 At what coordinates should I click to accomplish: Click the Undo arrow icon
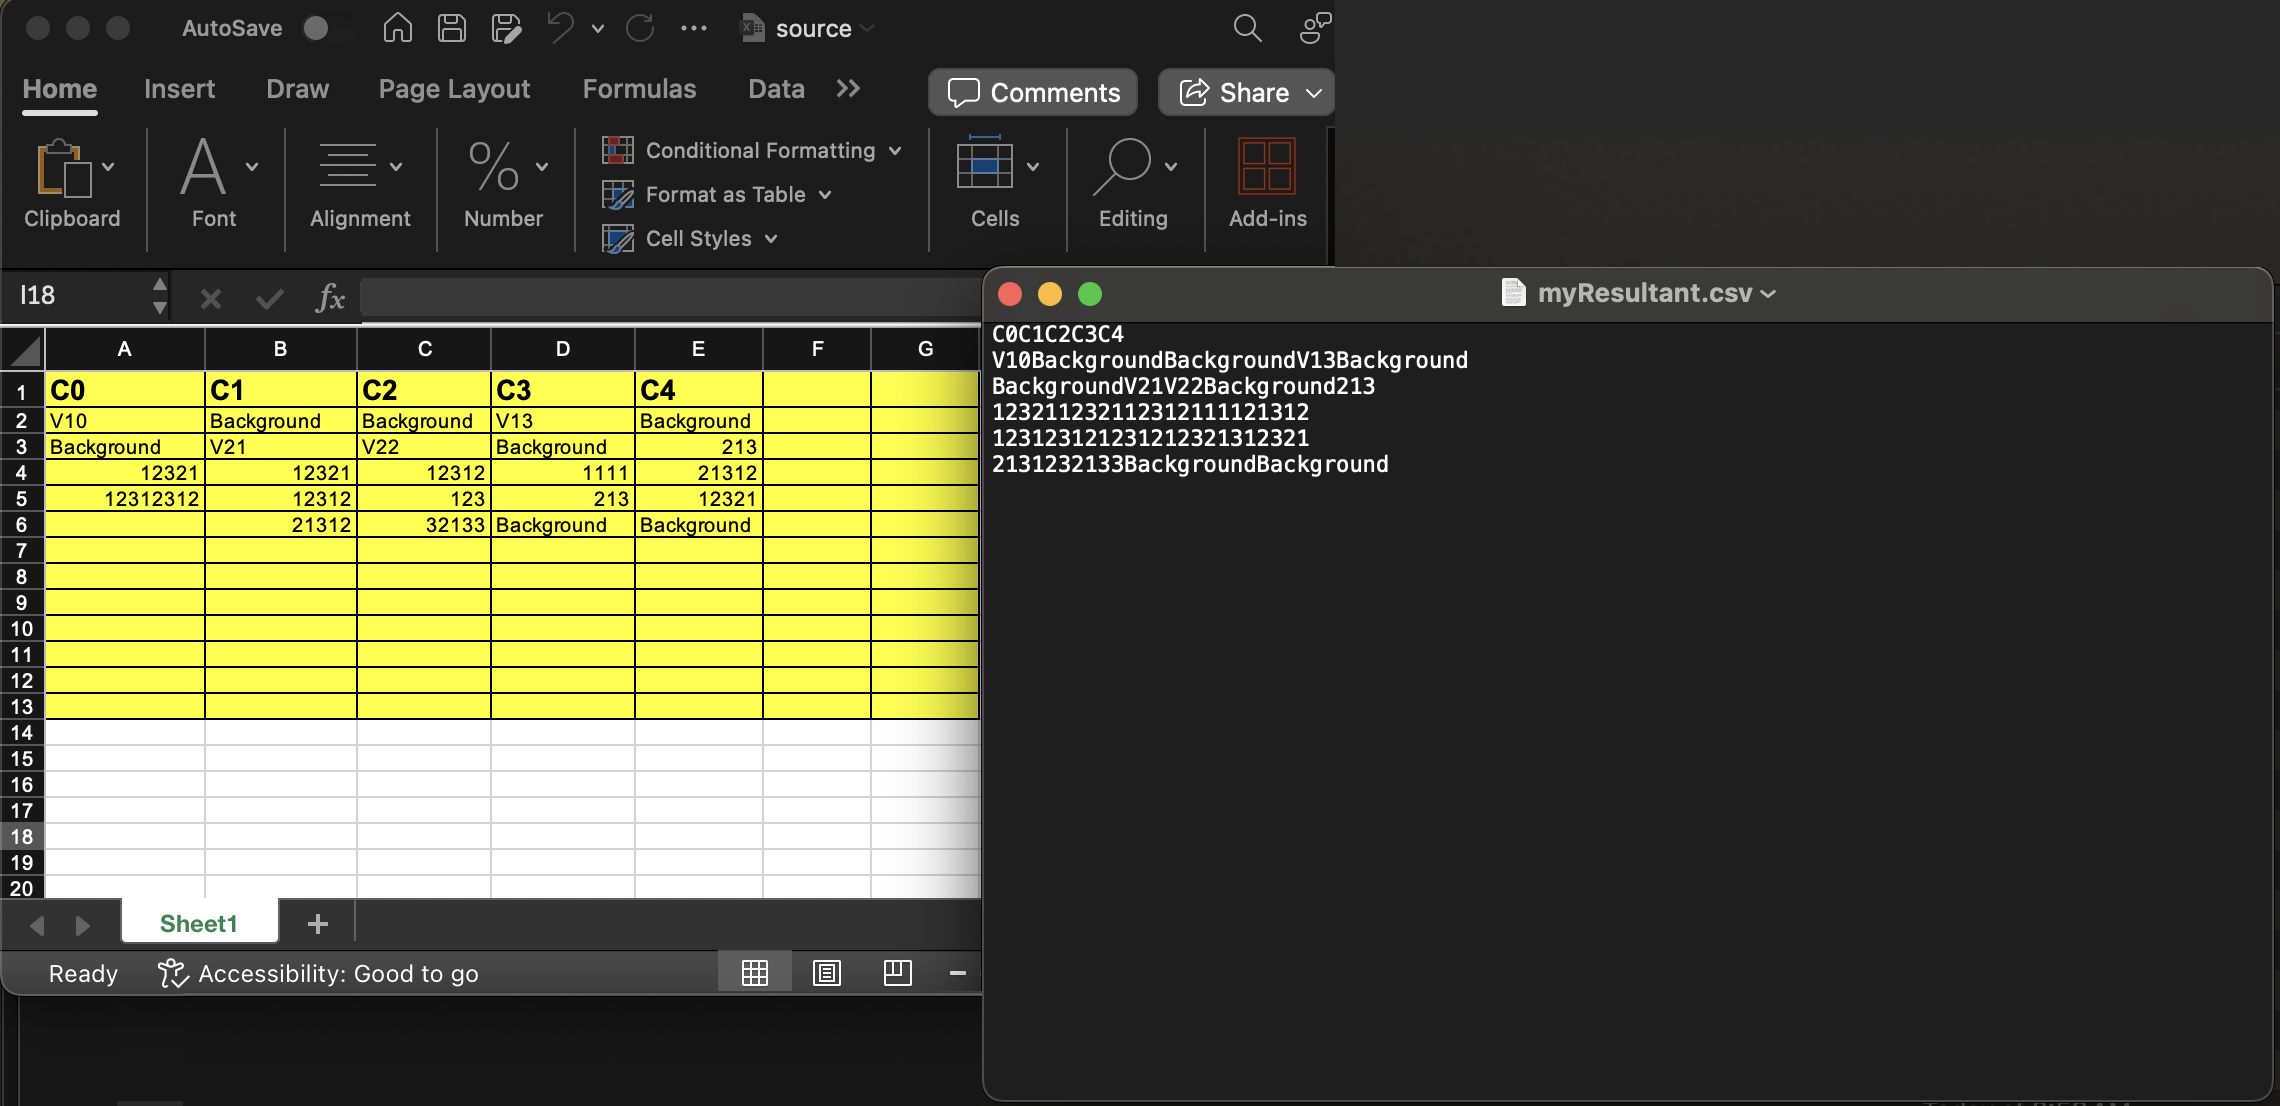[x=560, y=28]
